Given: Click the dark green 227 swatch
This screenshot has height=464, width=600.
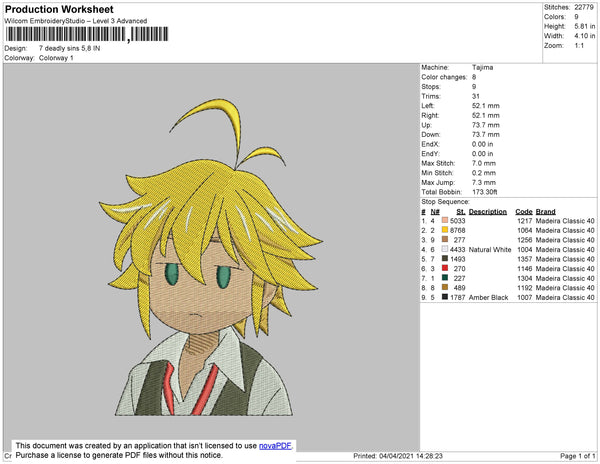Looking at the screenshot, I should (x=445, y=278).
